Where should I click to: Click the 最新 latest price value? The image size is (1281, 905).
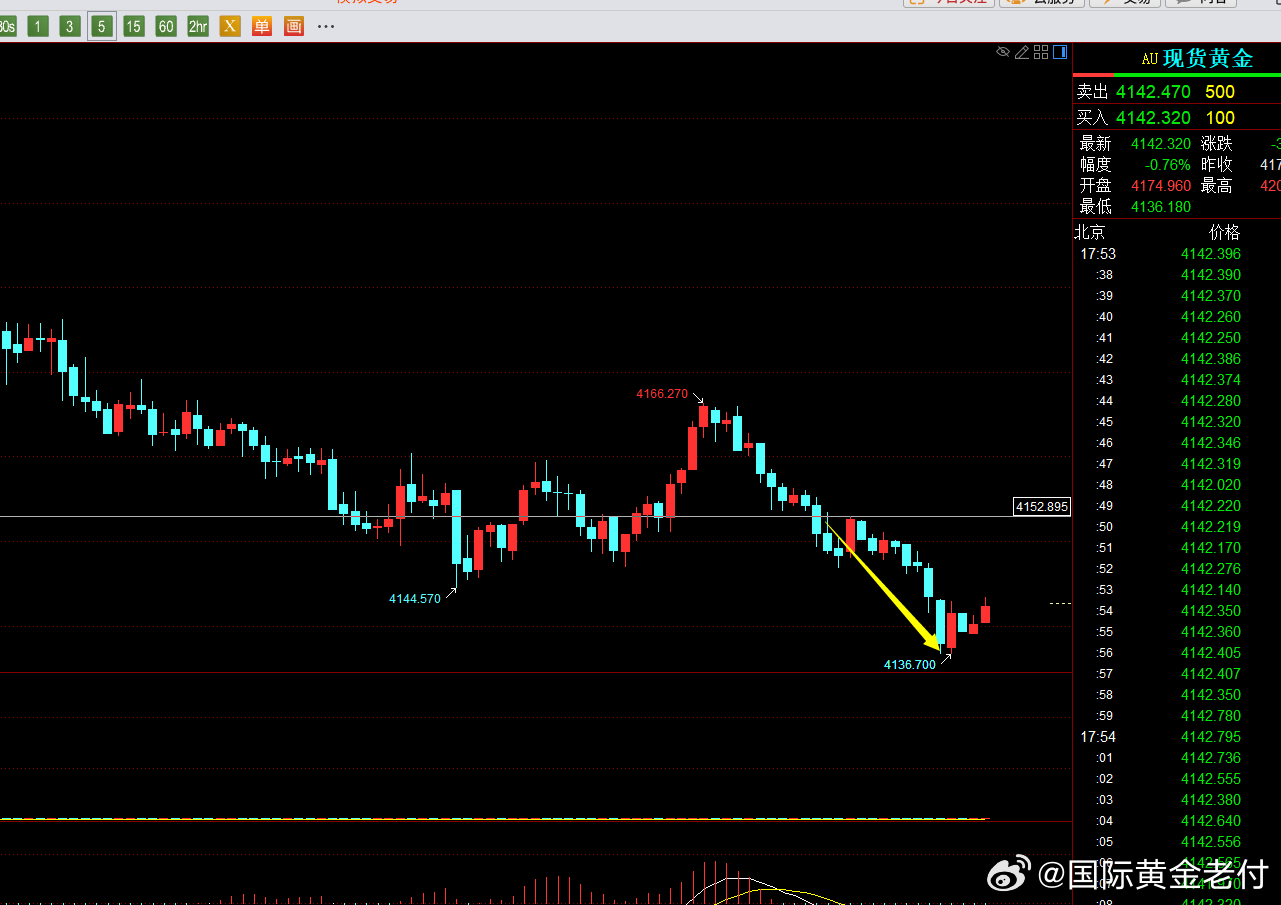(x=1161, y=144)
